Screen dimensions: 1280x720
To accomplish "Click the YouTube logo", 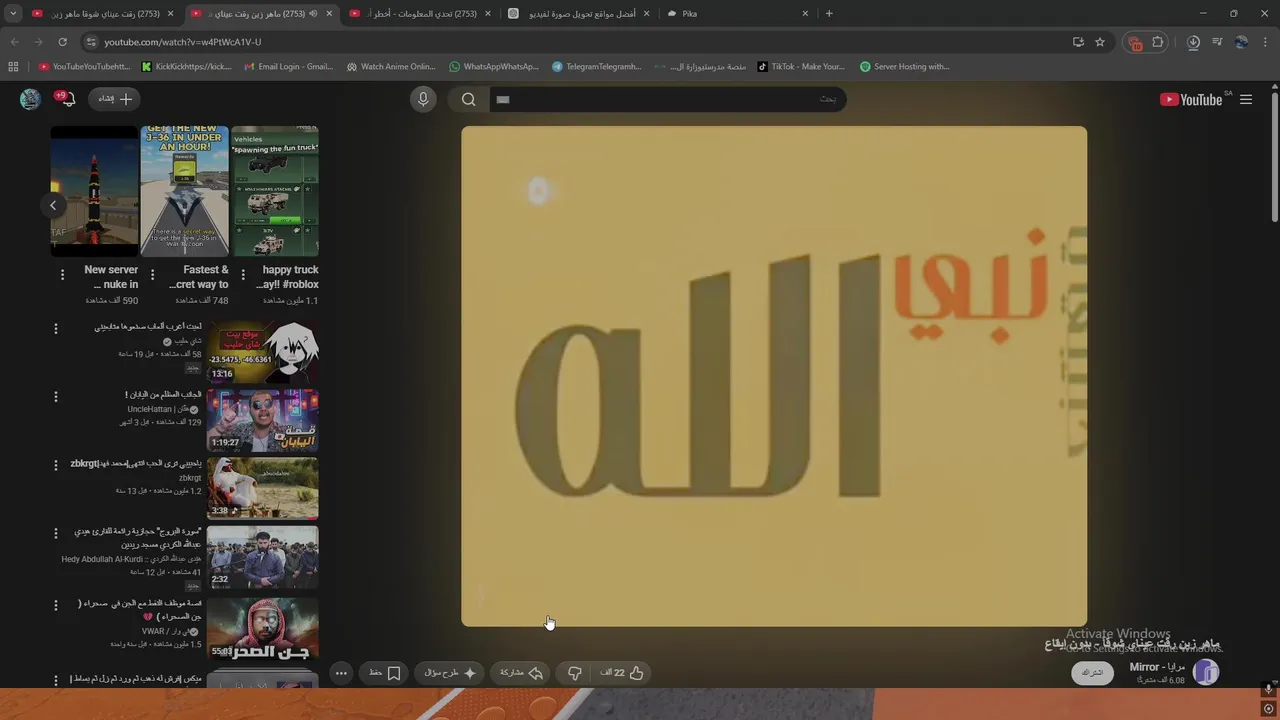I will [1191, 99].
